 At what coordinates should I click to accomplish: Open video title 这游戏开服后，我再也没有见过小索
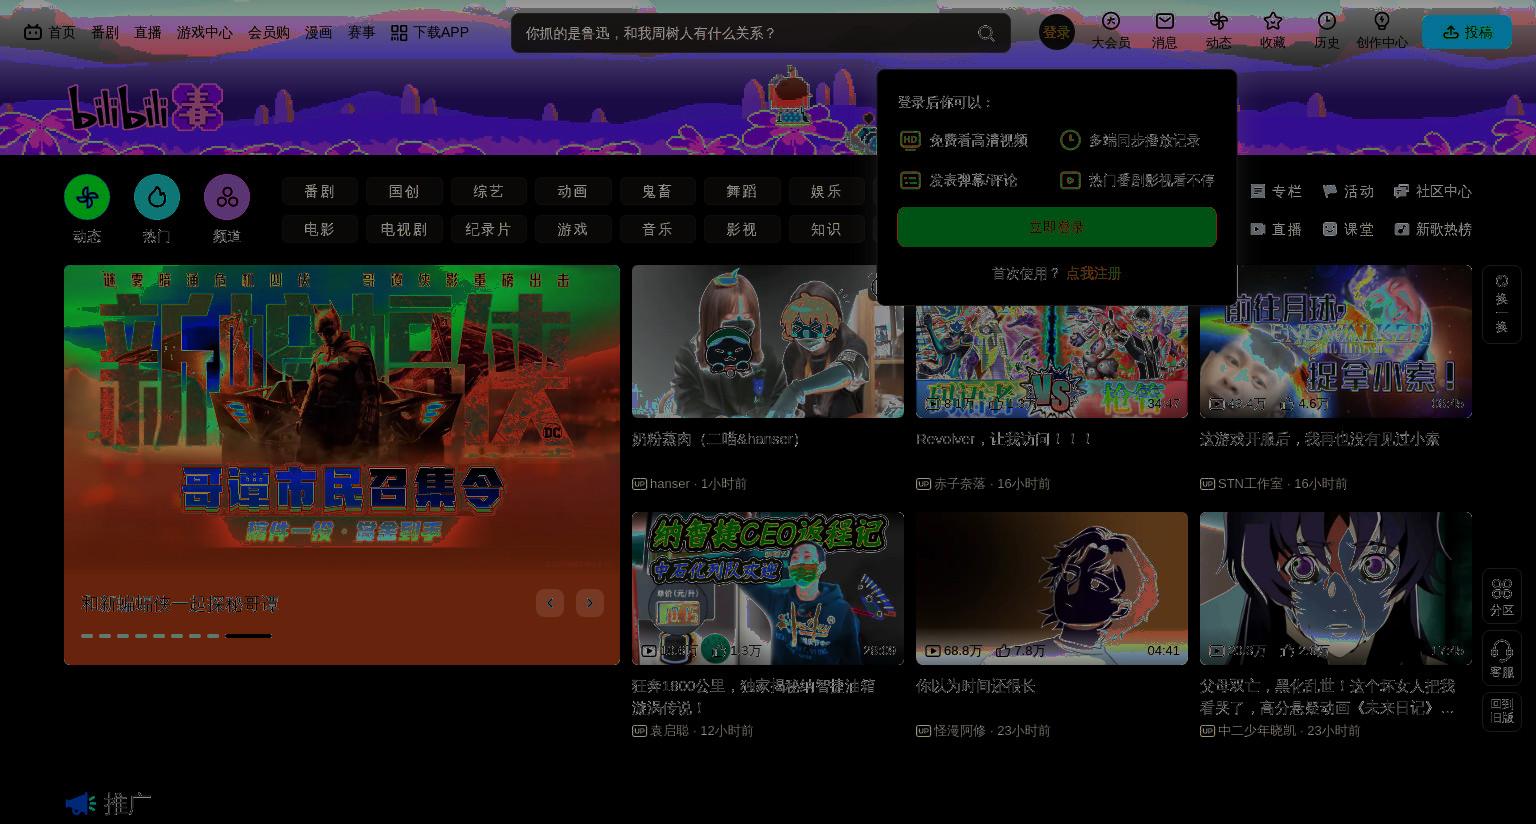[1320, 439]
